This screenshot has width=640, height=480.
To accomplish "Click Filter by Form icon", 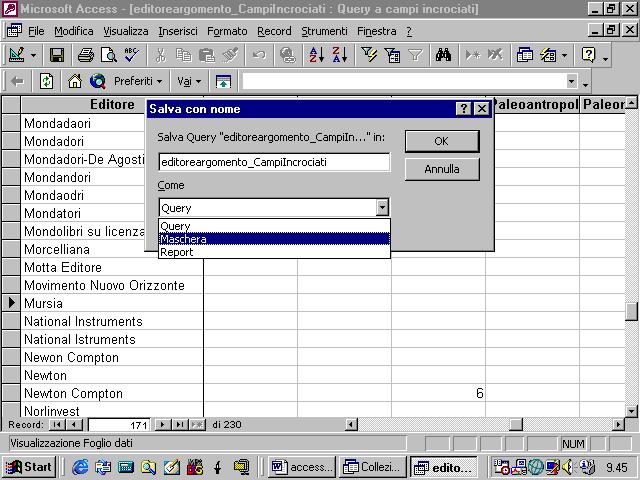I will (x=392, y=55).
